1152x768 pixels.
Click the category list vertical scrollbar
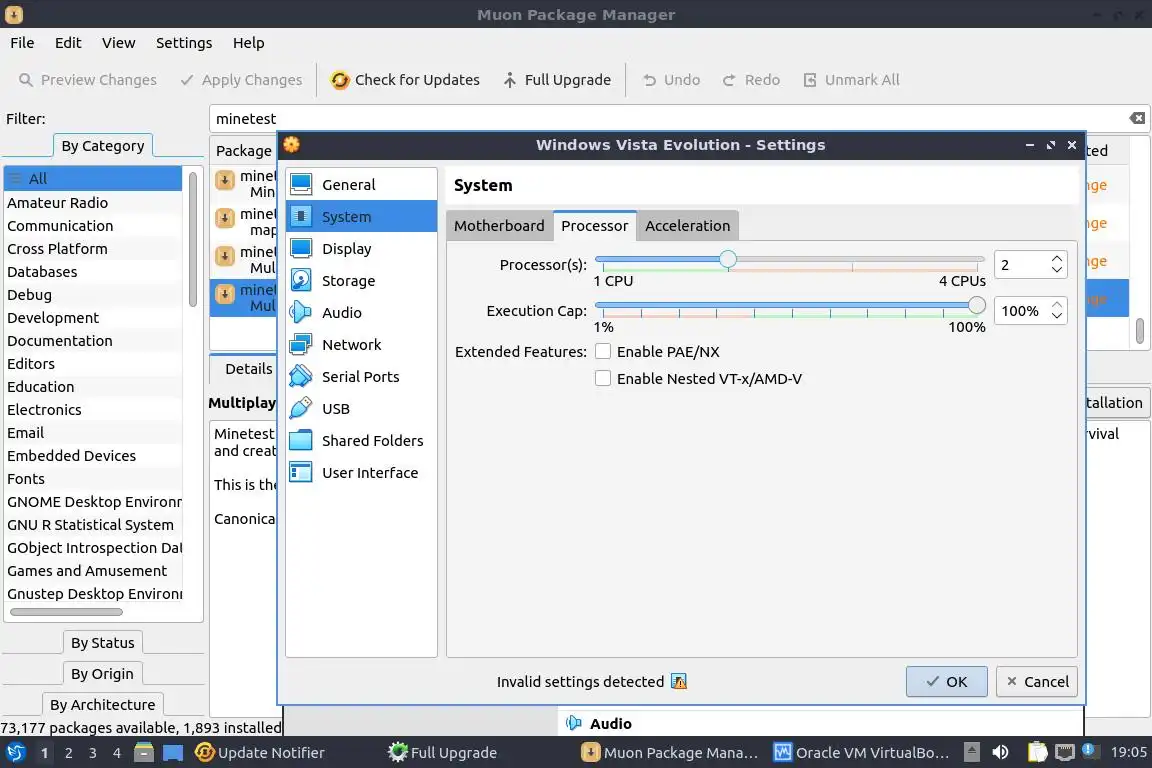[x=192, y=240]
